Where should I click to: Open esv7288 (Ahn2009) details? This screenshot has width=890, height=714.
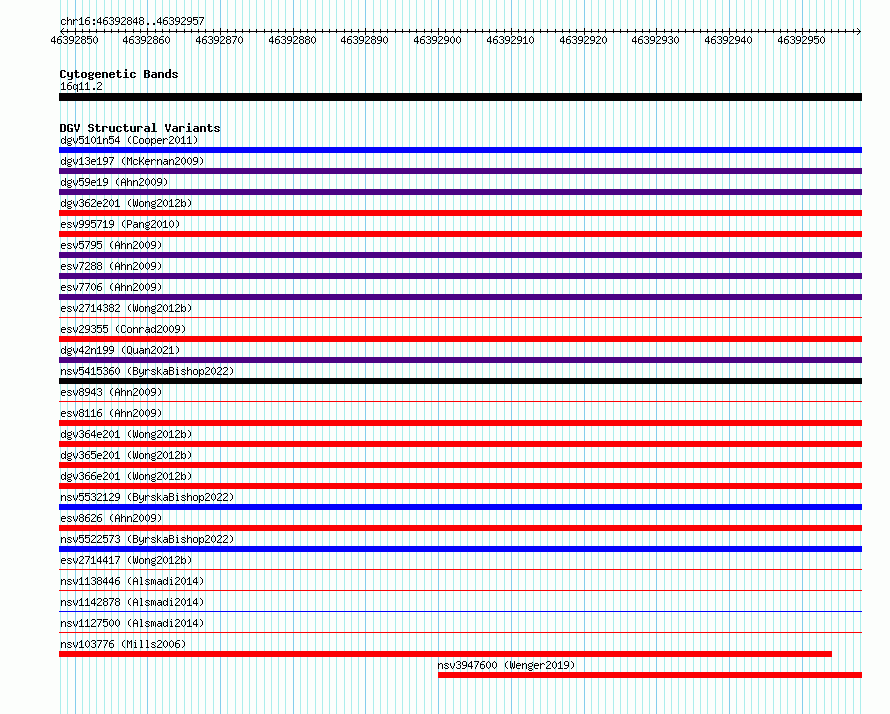[x=111, y=266]
